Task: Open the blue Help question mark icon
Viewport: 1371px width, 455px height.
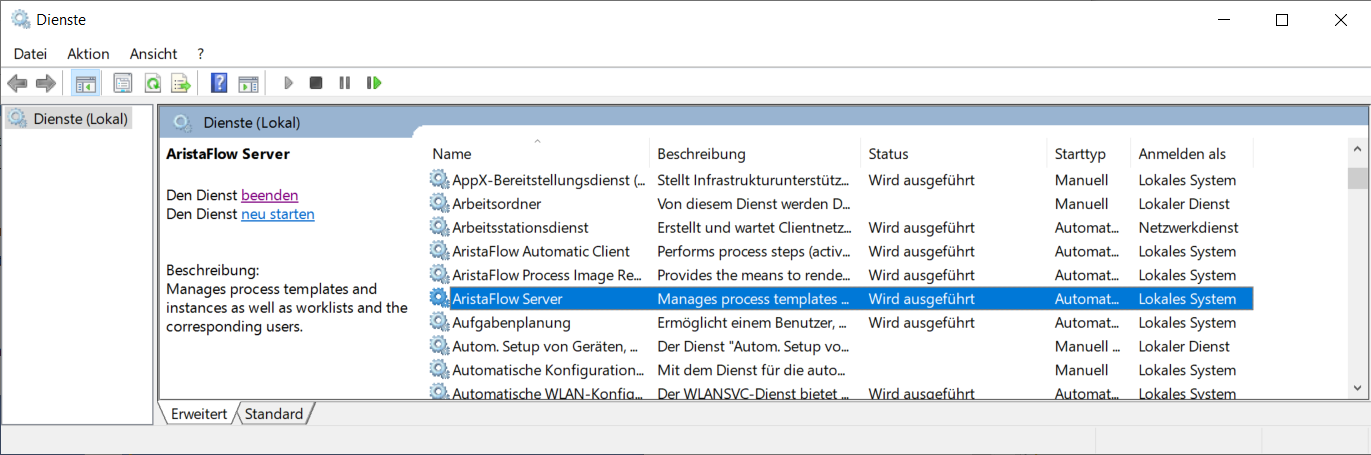Action: (219, 83)
